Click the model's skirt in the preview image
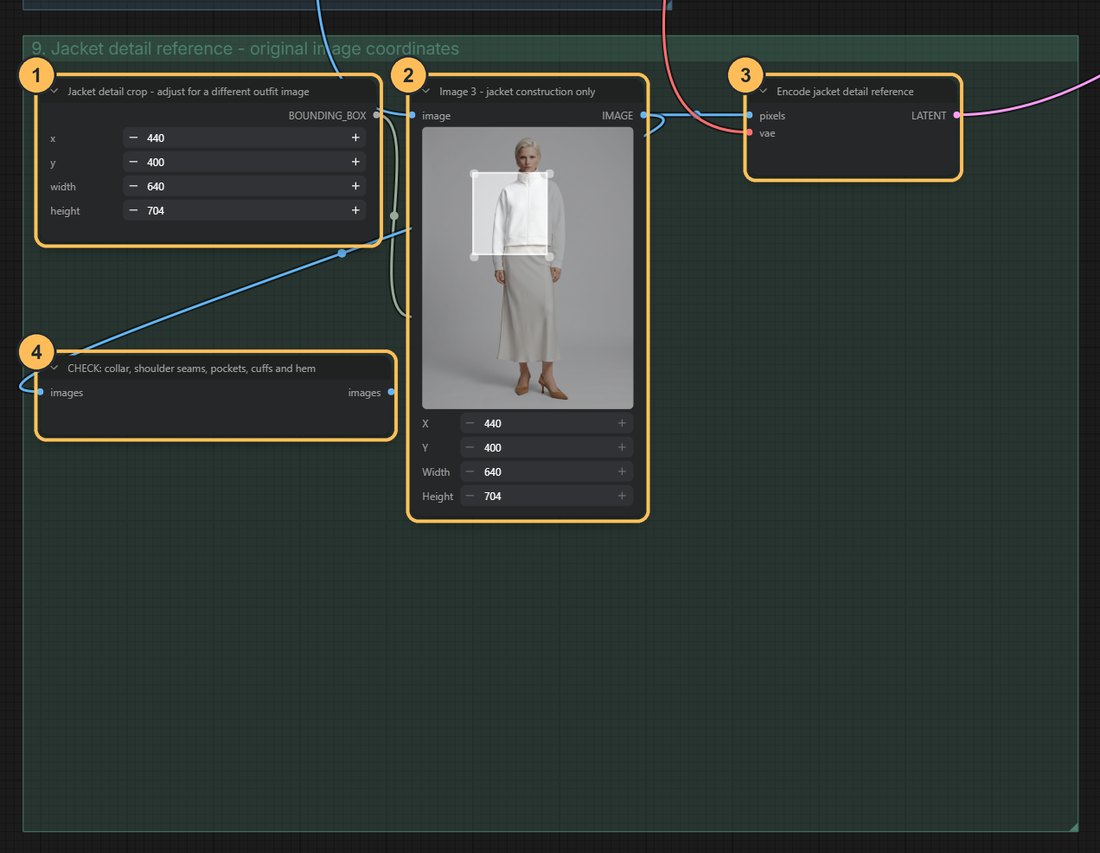The width and height of the screenshot is (1100, 853). [x=528, y=309]
